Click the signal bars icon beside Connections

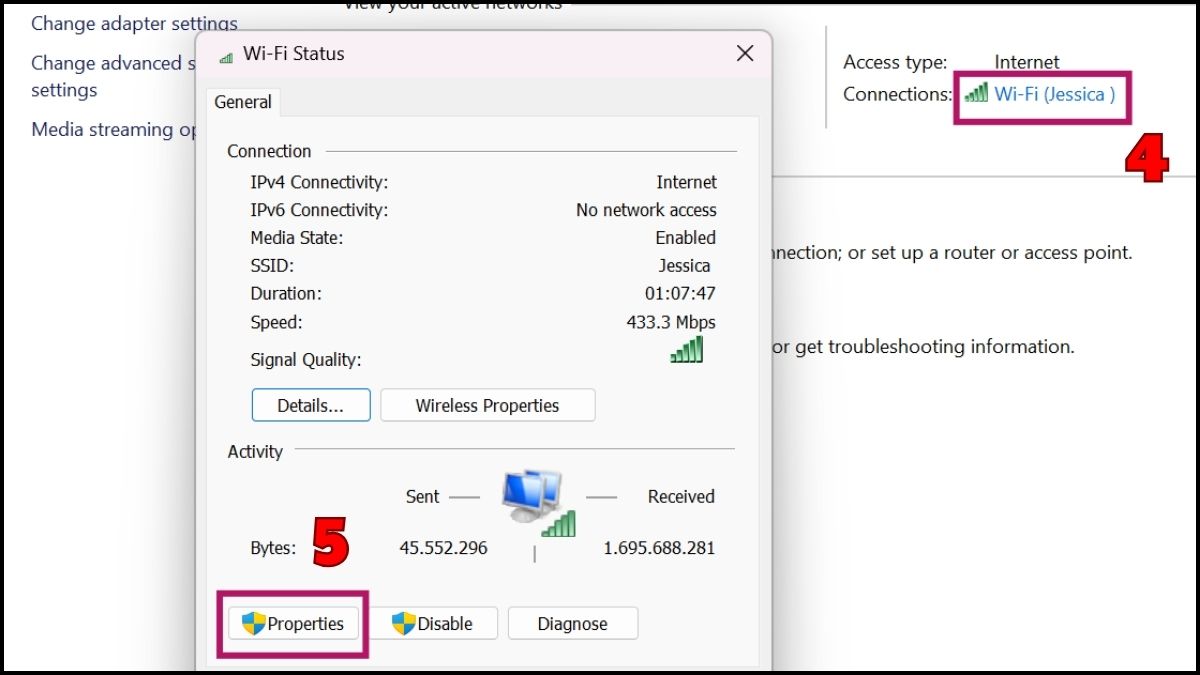click(x=976, y=93)
